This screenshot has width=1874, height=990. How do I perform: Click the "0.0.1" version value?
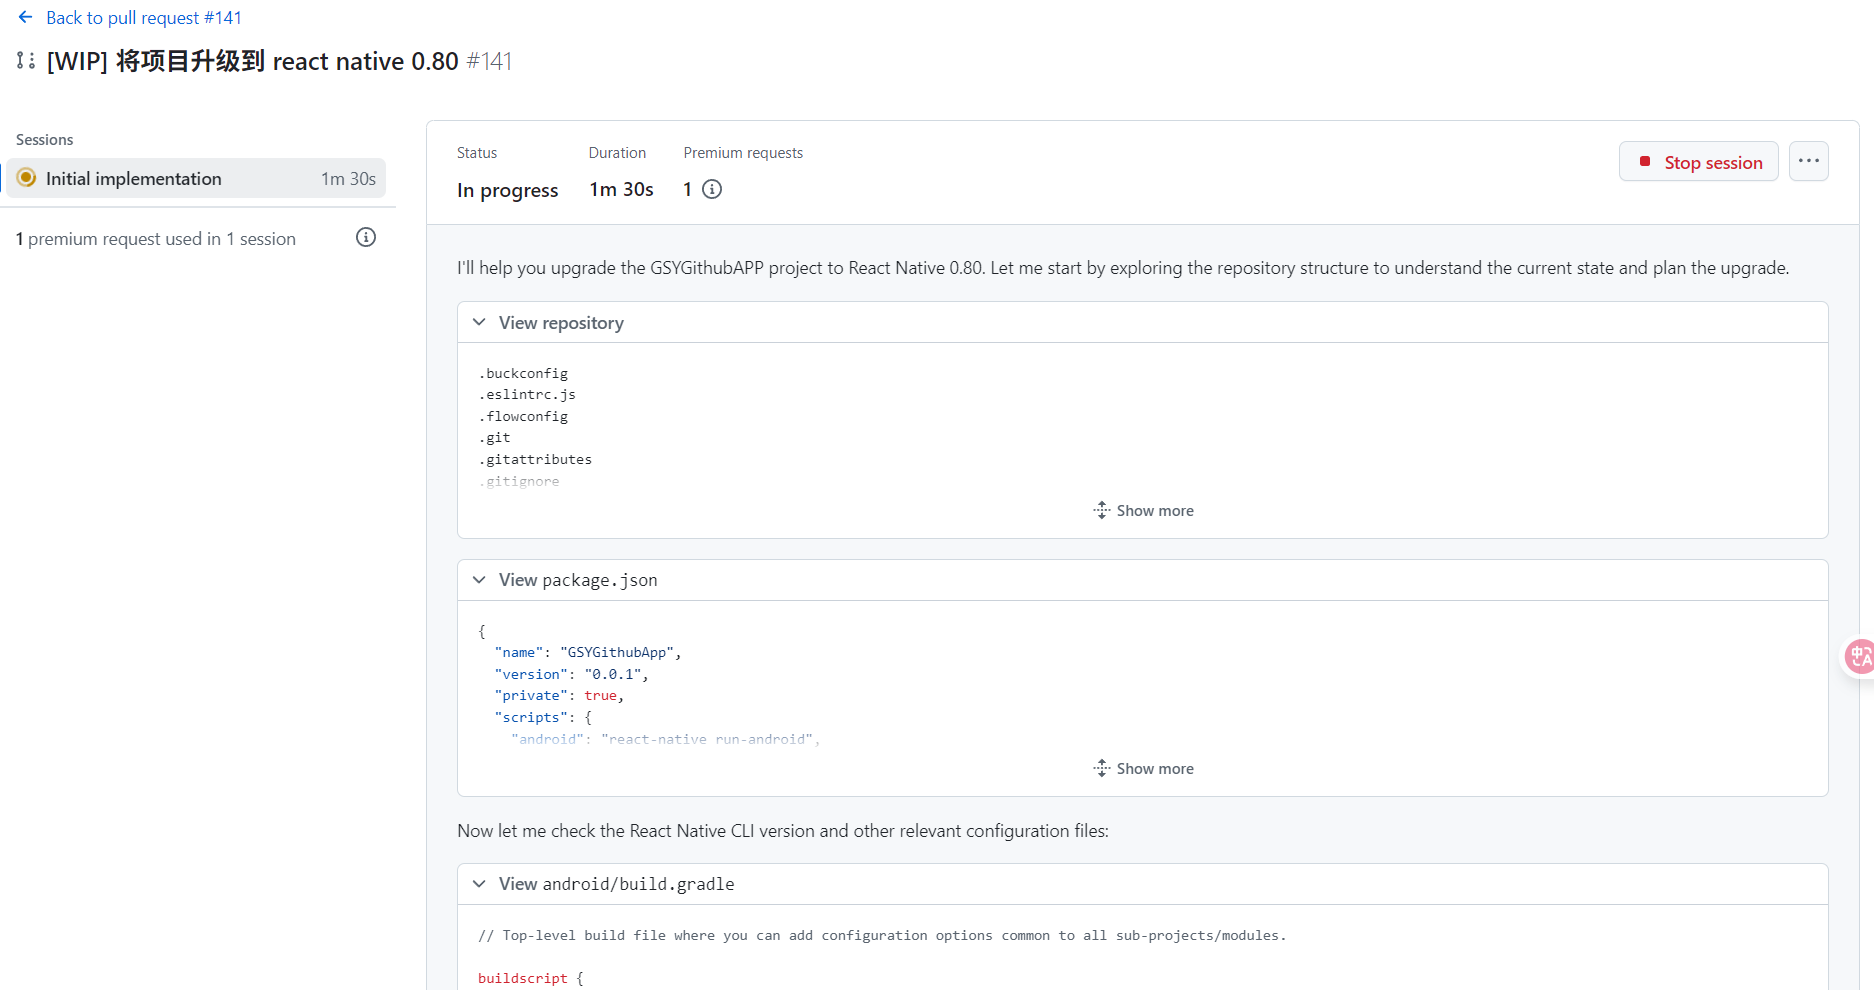(x=612, y=675)
